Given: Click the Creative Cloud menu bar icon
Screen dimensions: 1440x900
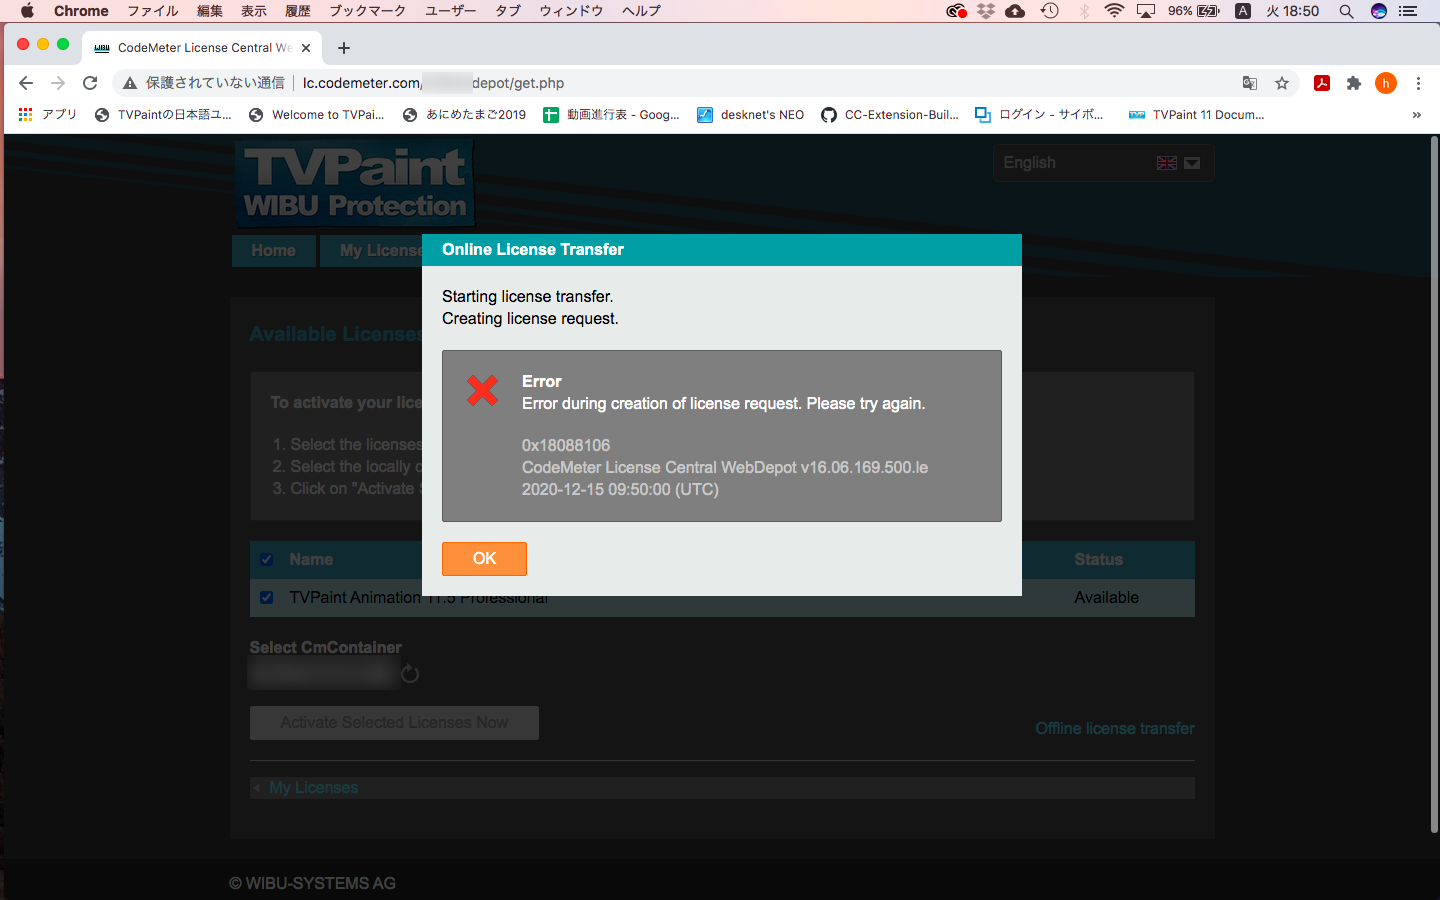Looking at the screenshot, I should tap(956, 11).
